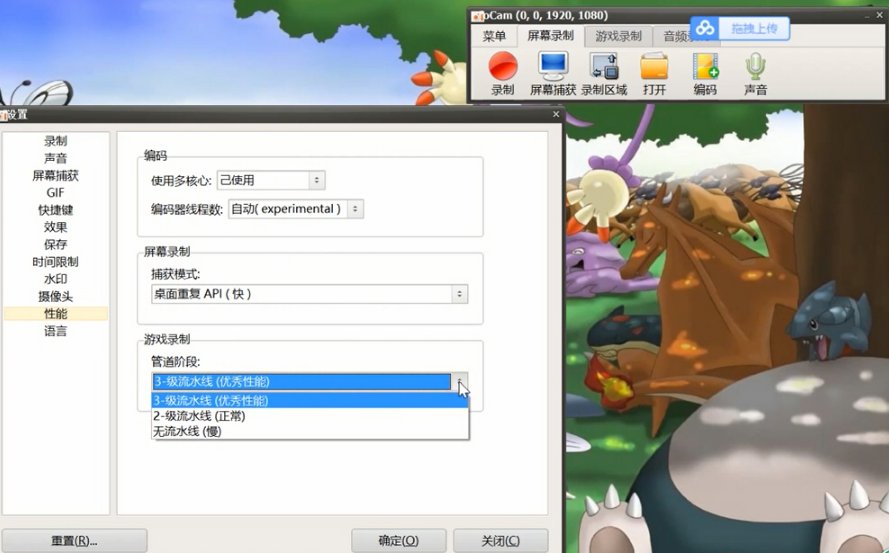Select 快捷键 in settings list

coord(56,210)
